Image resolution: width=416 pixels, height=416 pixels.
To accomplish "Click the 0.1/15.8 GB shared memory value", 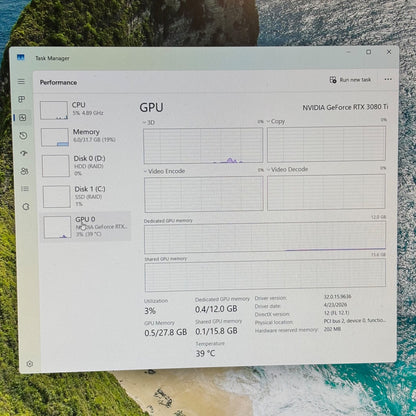I will pos(217,331).
